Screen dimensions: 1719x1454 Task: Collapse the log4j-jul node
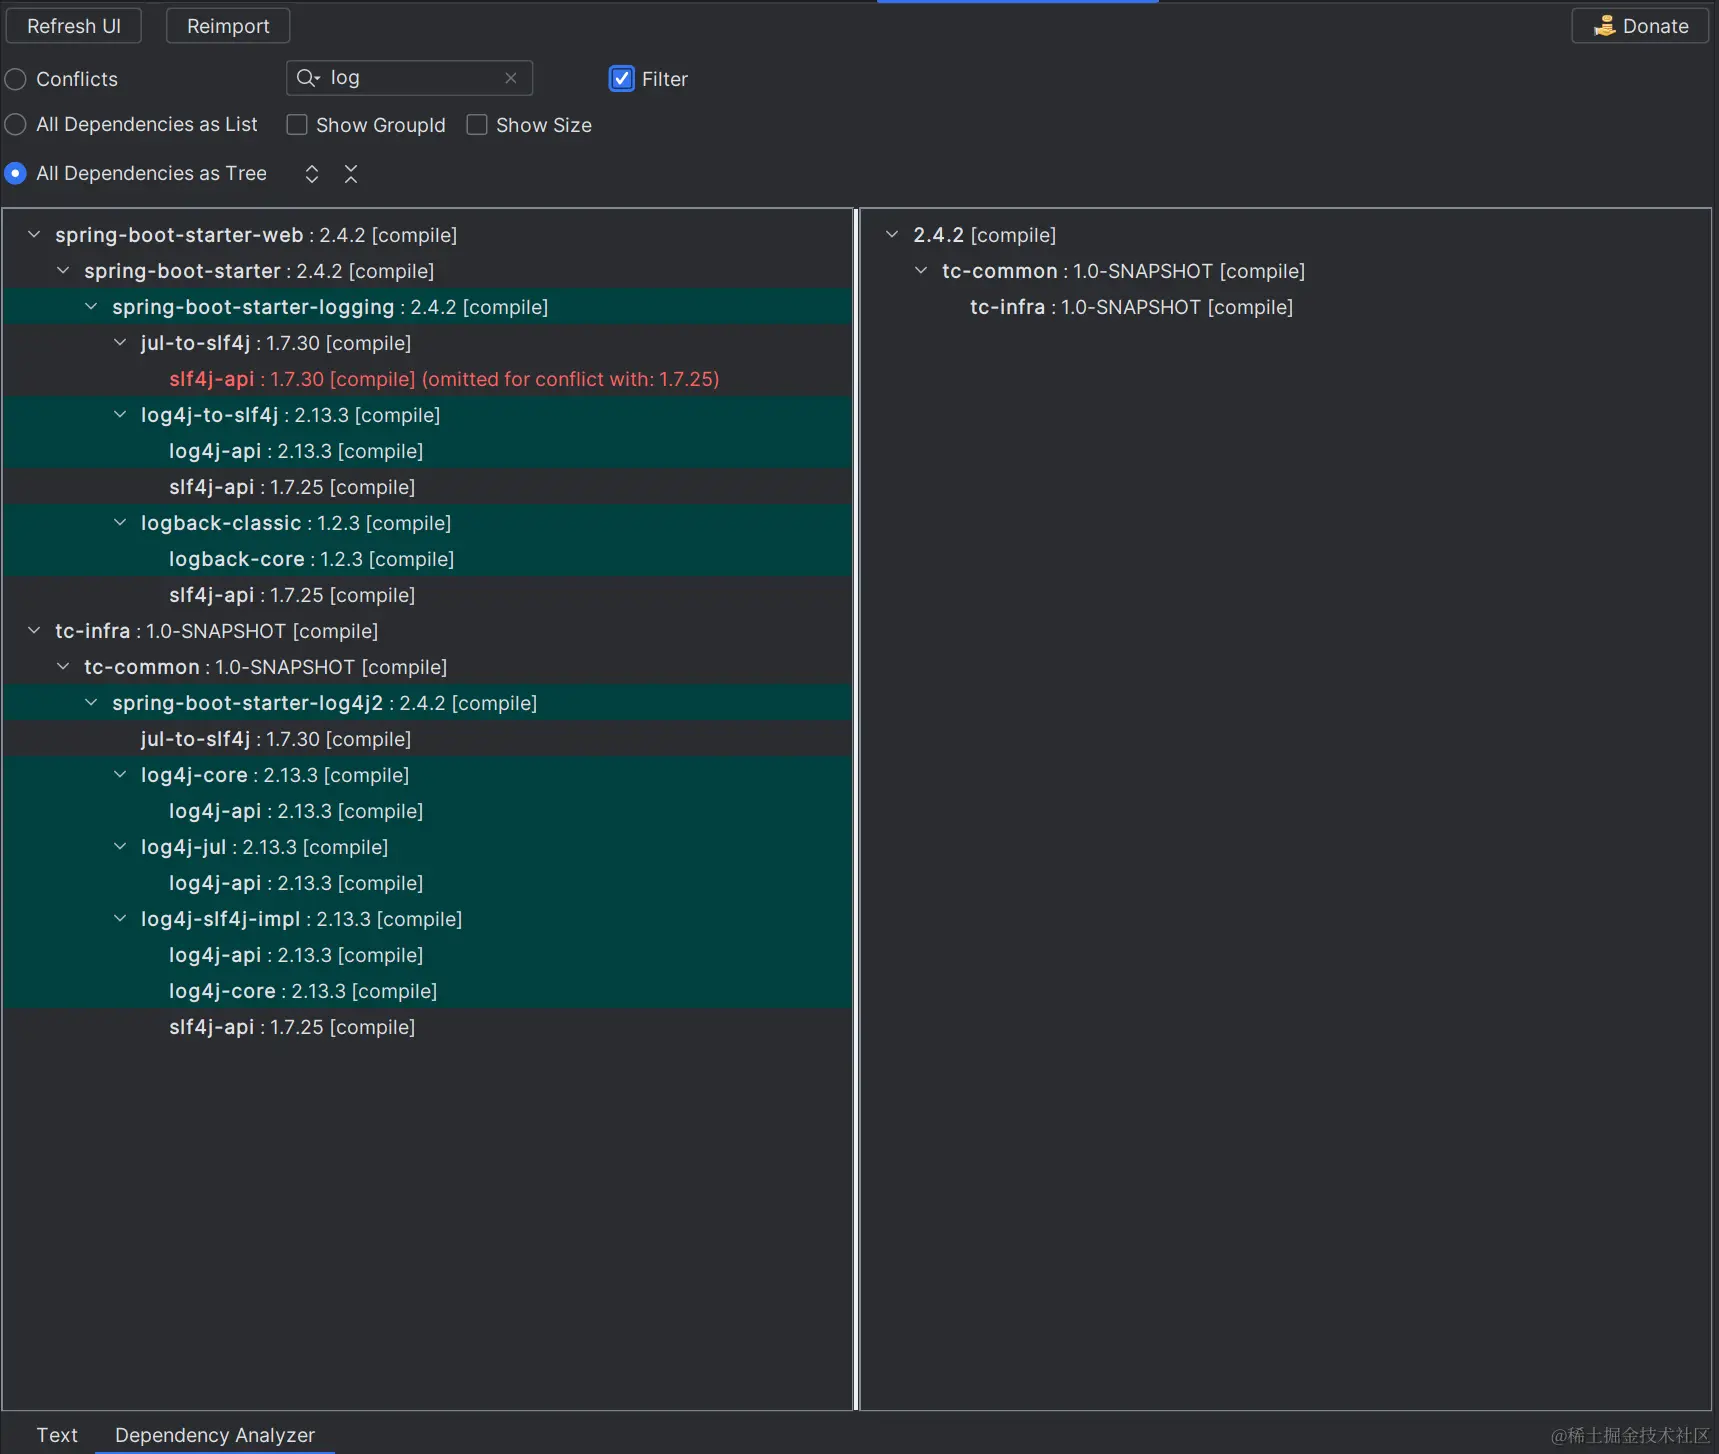click(x=121, y=847)
